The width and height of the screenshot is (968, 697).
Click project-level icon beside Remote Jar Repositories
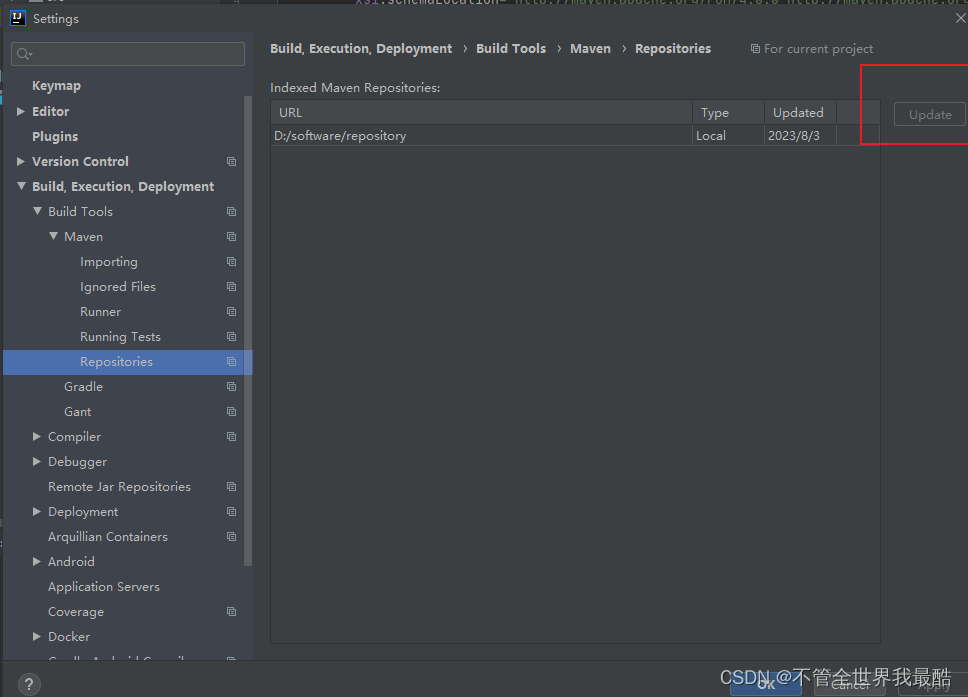tap(232, 486)
